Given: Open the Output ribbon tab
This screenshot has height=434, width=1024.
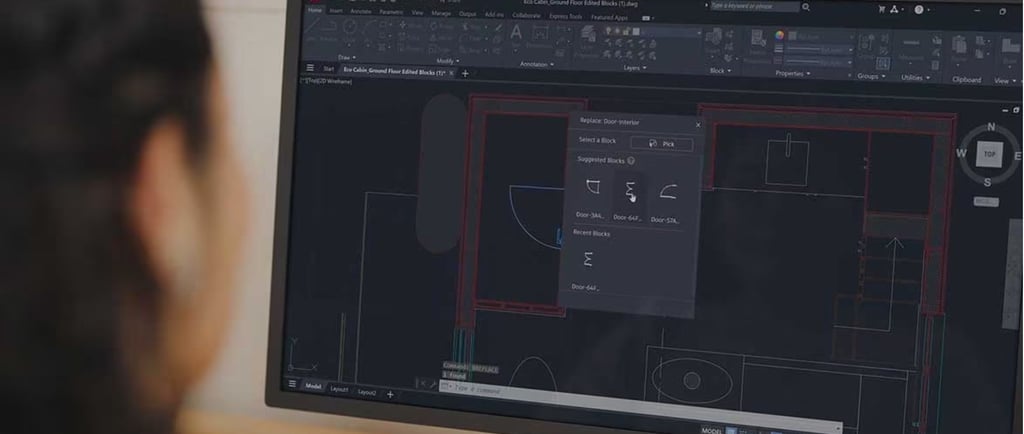Looking at the screenshot, I should pyautogui.click(x=468, y=13).
